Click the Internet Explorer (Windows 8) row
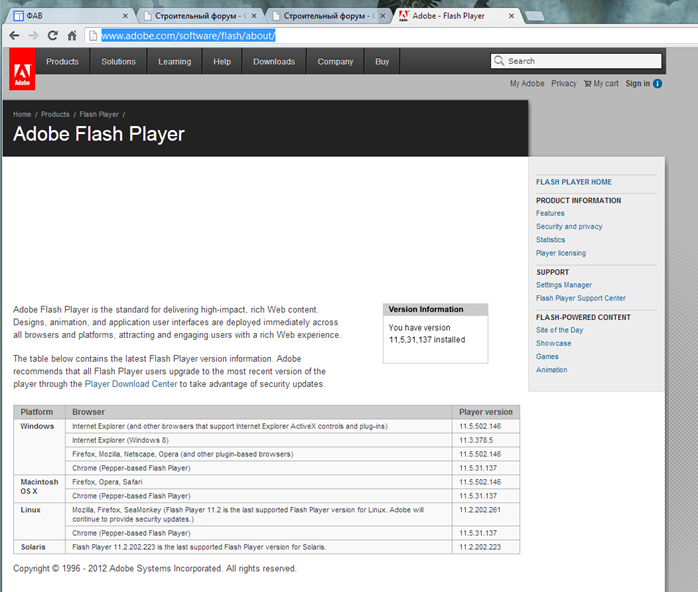The height and width of the screenshot is (592, 698). click(259, 440)
